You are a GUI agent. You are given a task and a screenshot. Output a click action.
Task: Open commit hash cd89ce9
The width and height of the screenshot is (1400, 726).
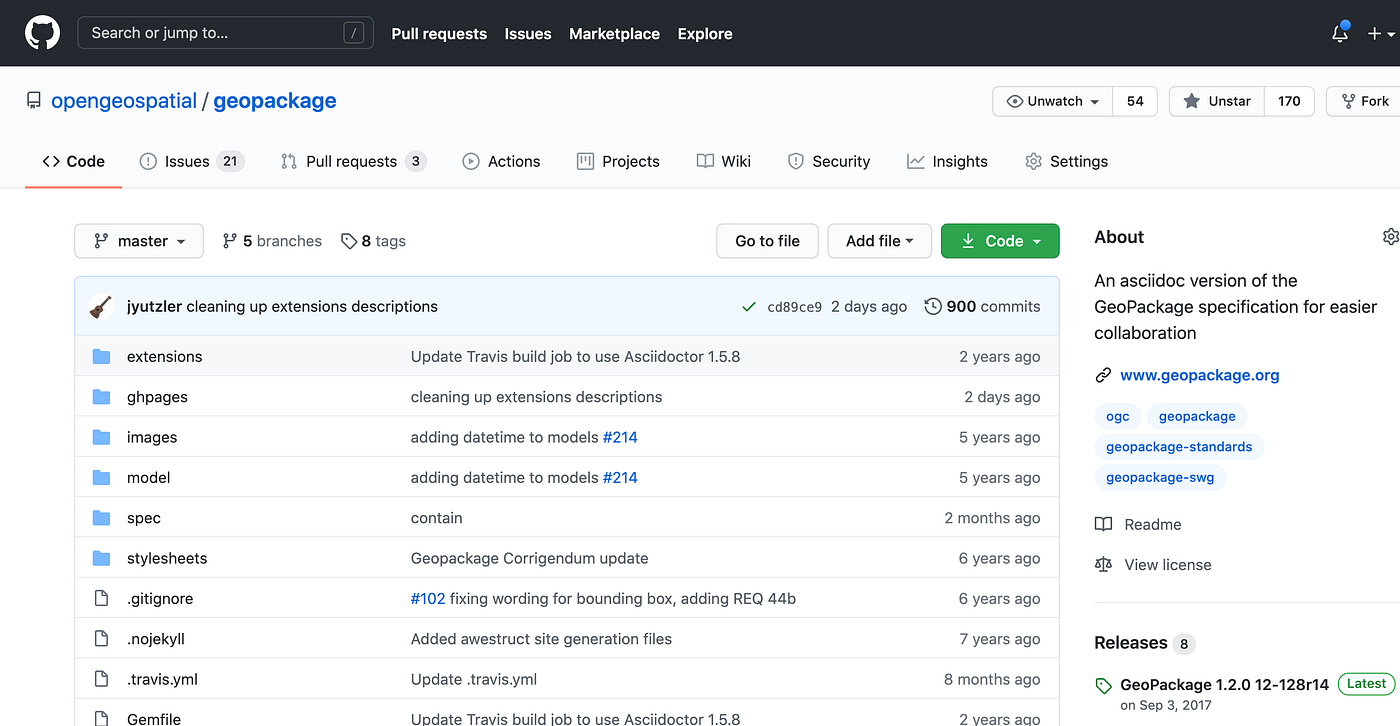(x=795, y=307)
